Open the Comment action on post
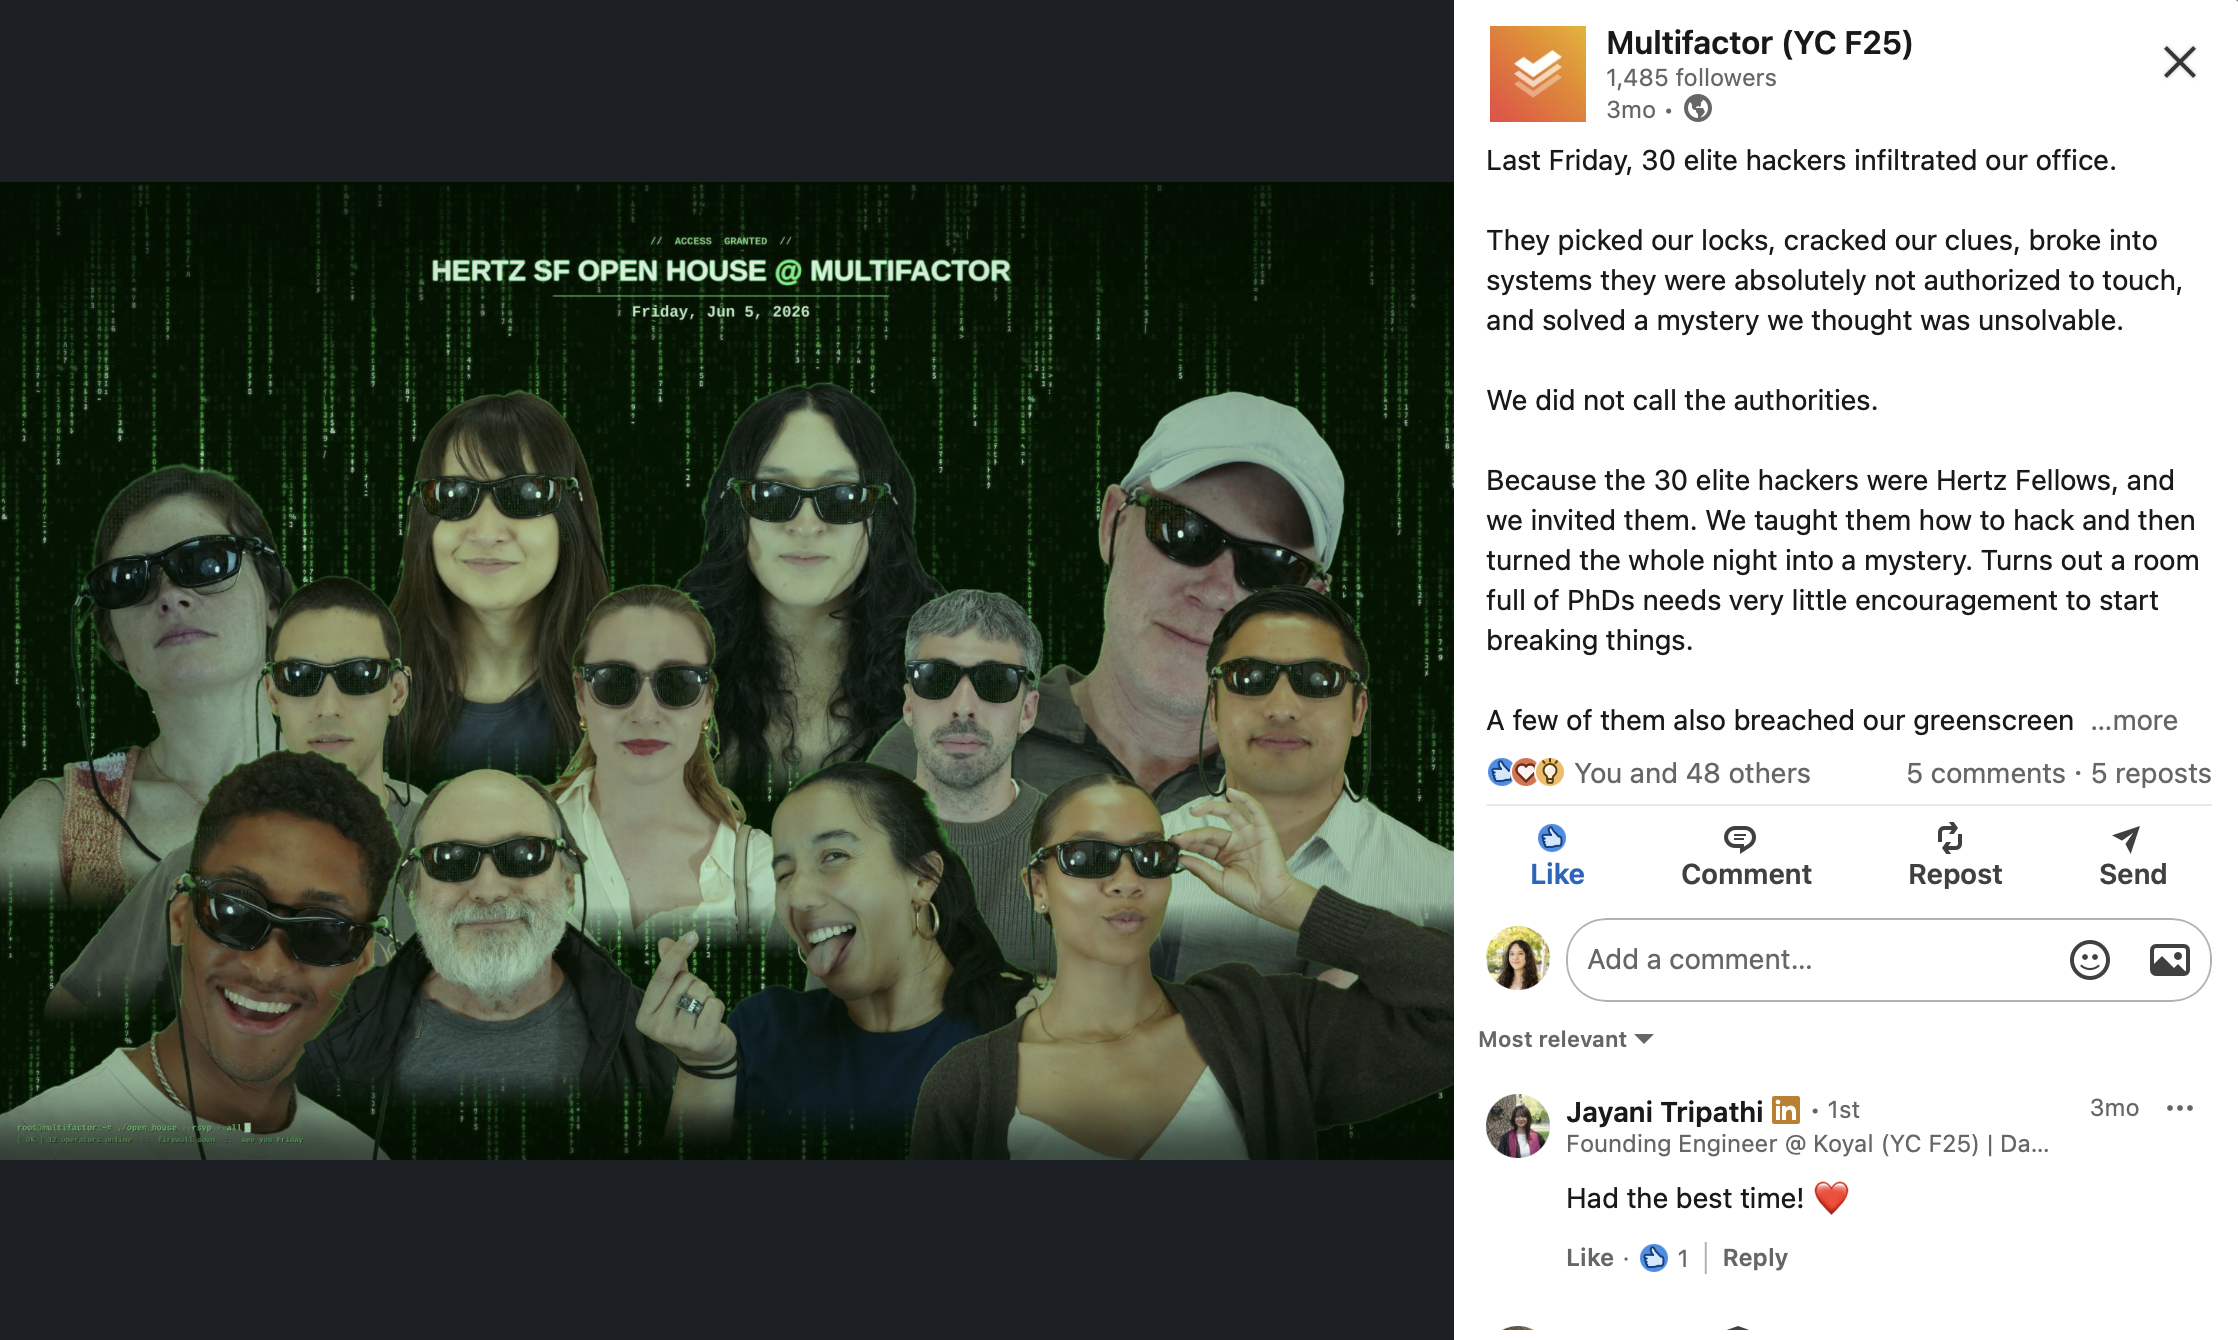This screenshot has width=2238, height=1340. click(x=1746, y=857)
